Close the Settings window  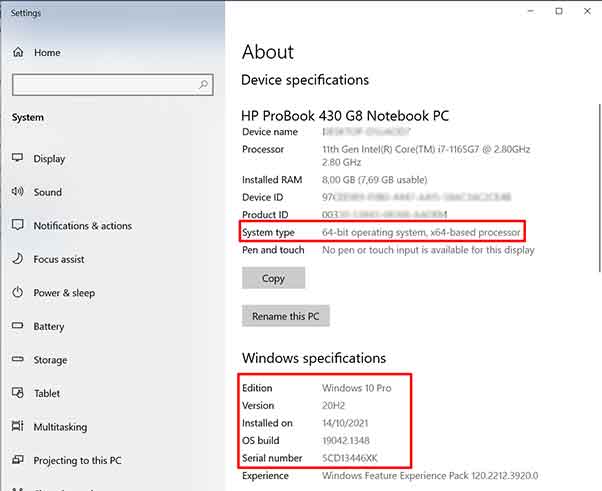587,11
